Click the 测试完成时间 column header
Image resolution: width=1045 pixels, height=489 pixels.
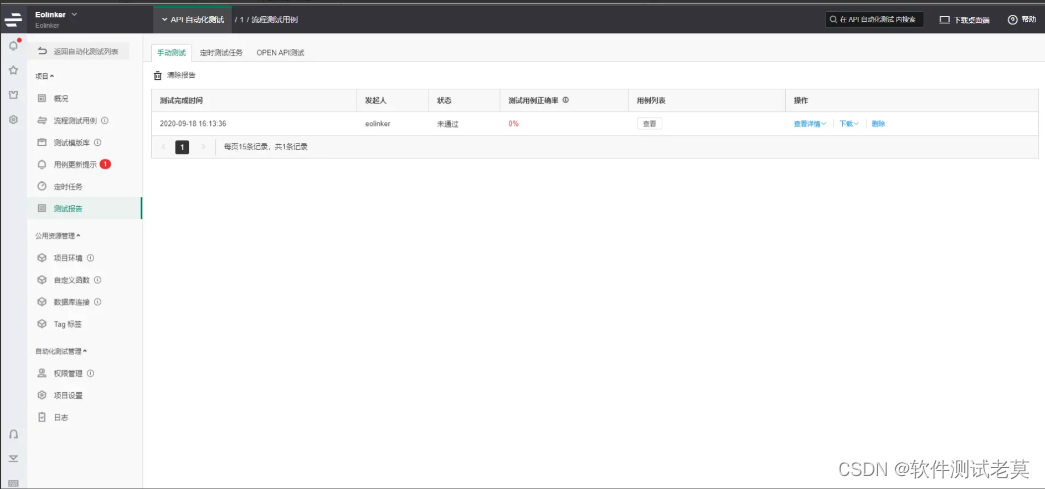click(x=181, y=101)
